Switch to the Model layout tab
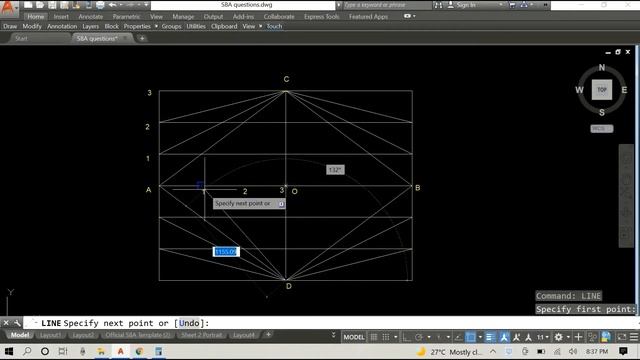Screen dimensions: 640x360 [20, 335]
